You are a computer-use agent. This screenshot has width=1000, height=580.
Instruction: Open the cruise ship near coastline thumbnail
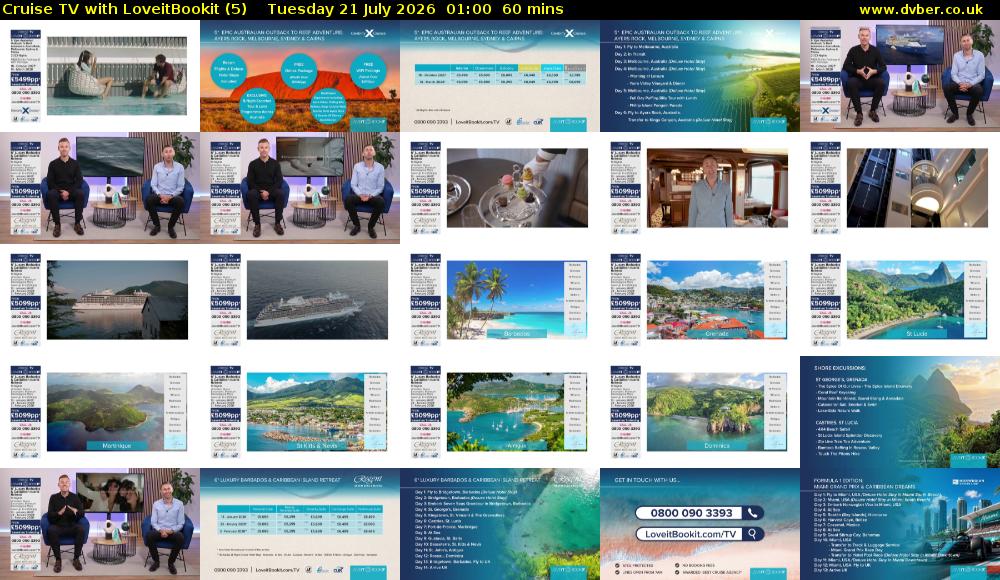coord(100,300)
